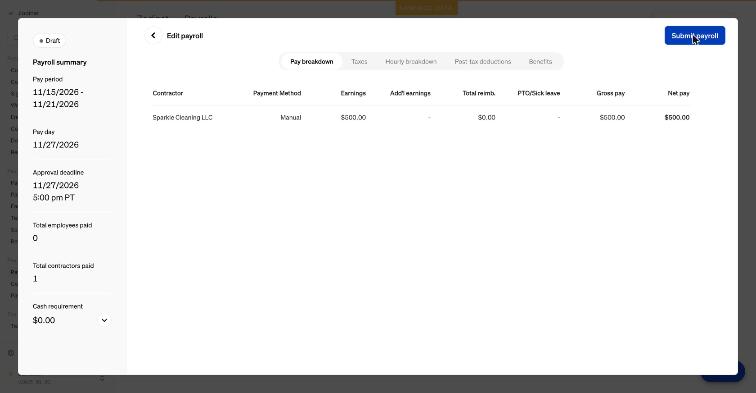The height and width of the screenshot is (393, 756).
Task: Click the $500.00 net pay amount
Action: pos(677,118)
